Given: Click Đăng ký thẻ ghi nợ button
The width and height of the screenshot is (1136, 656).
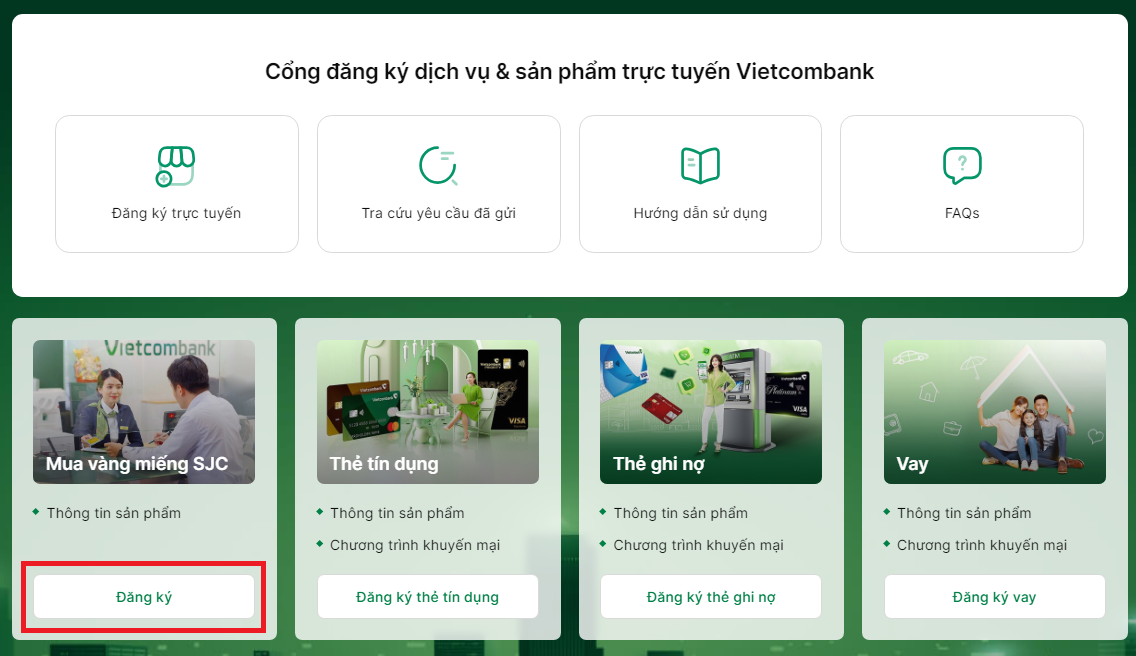Looking at the screenshot, I should coord(711,597).
